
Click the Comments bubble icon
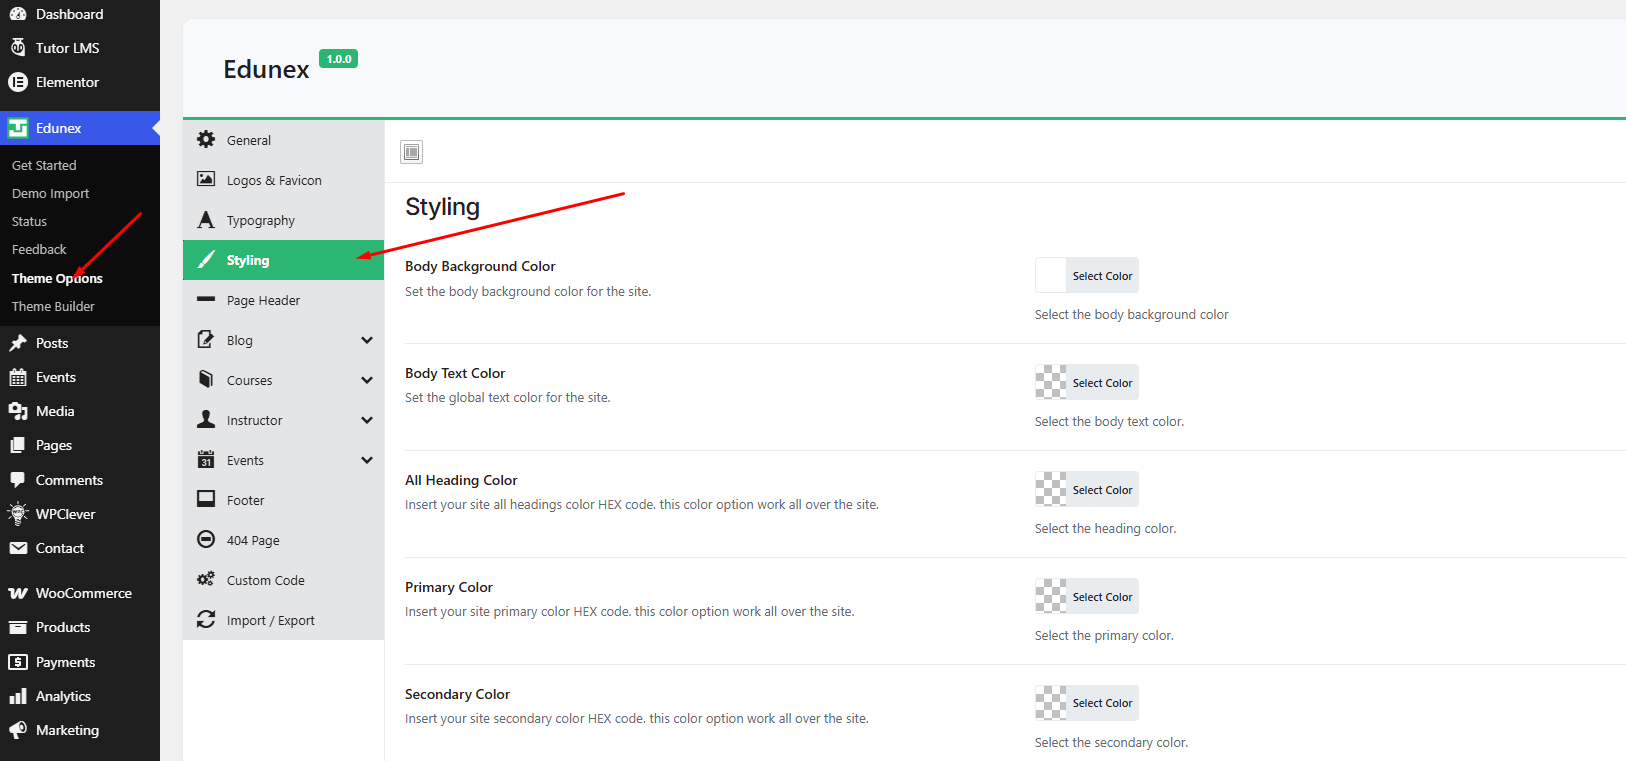click(18, 480)
